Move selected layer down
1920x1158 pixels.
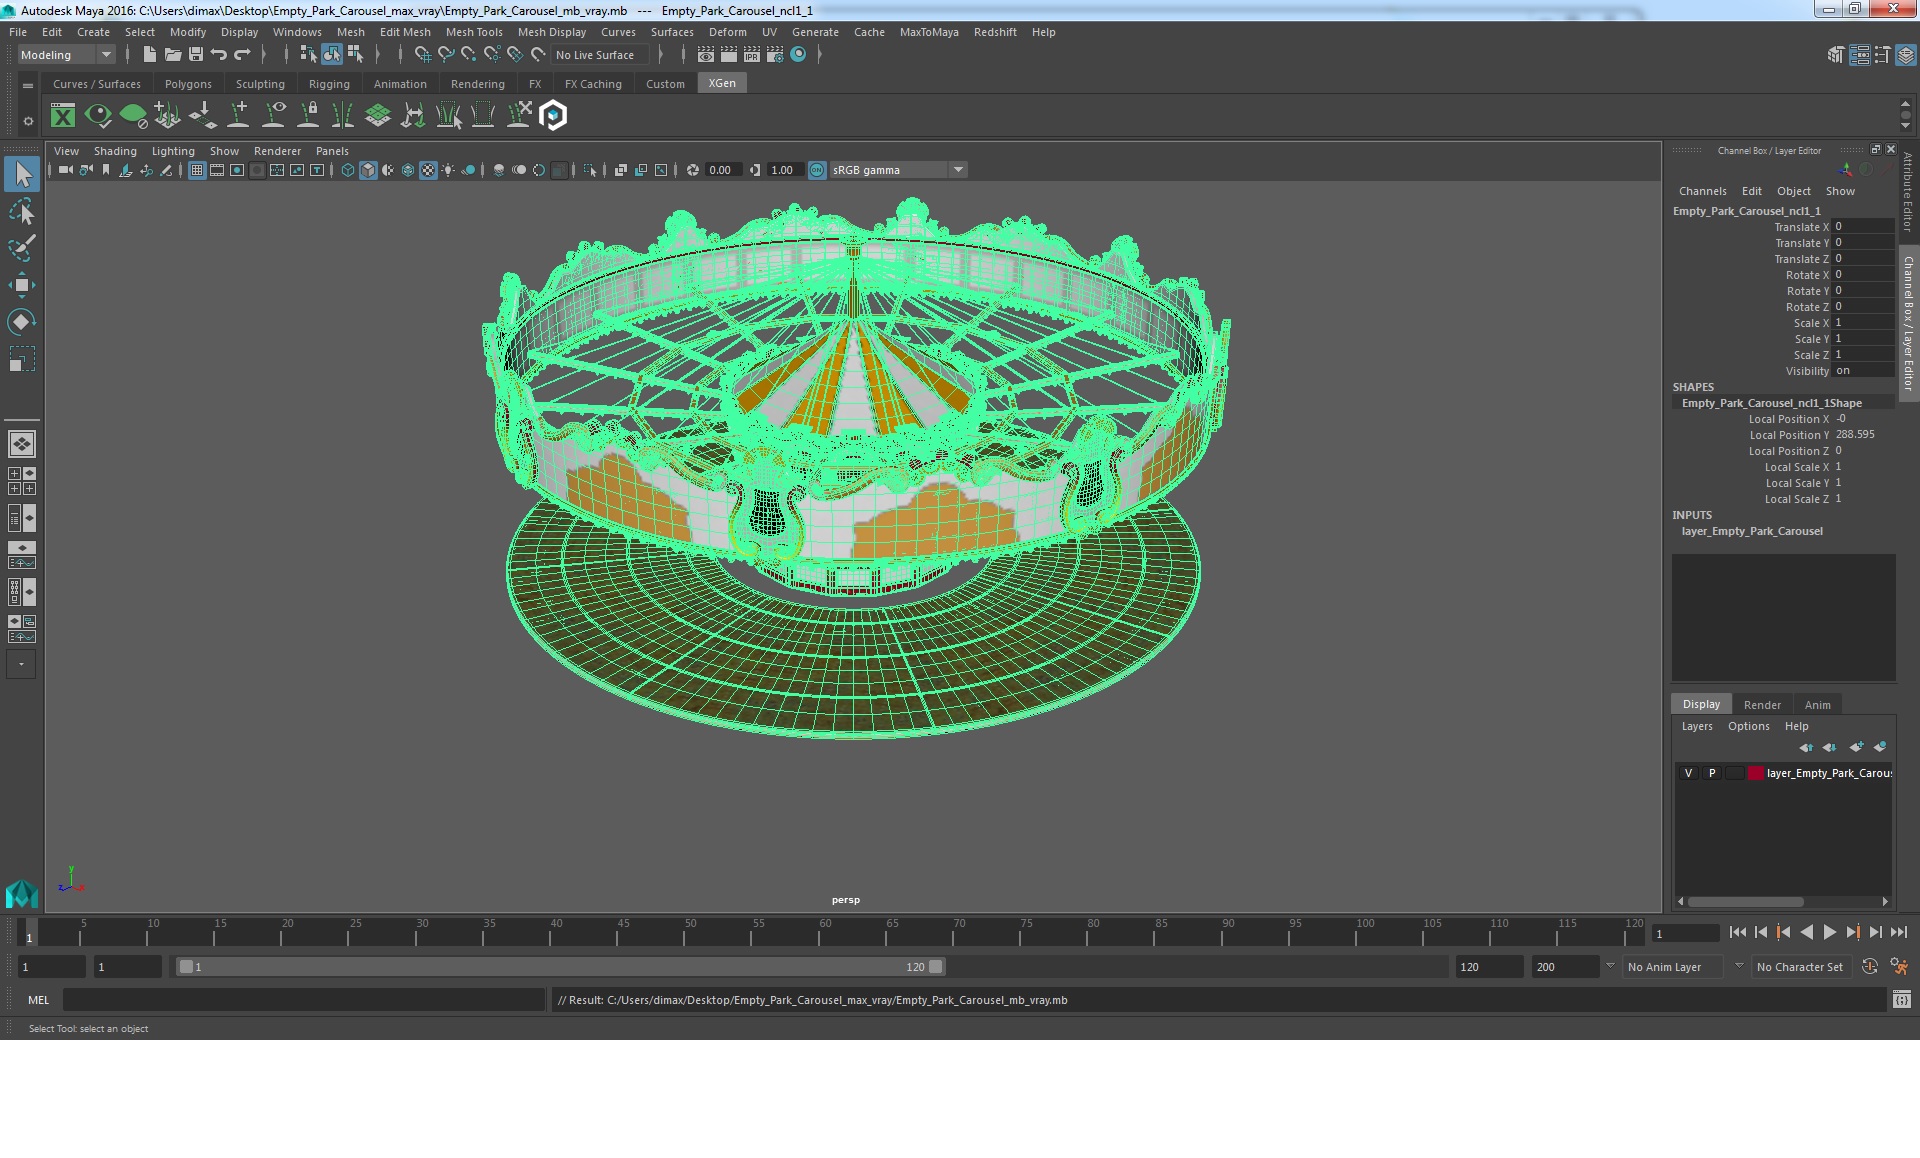pos(1829,747)
